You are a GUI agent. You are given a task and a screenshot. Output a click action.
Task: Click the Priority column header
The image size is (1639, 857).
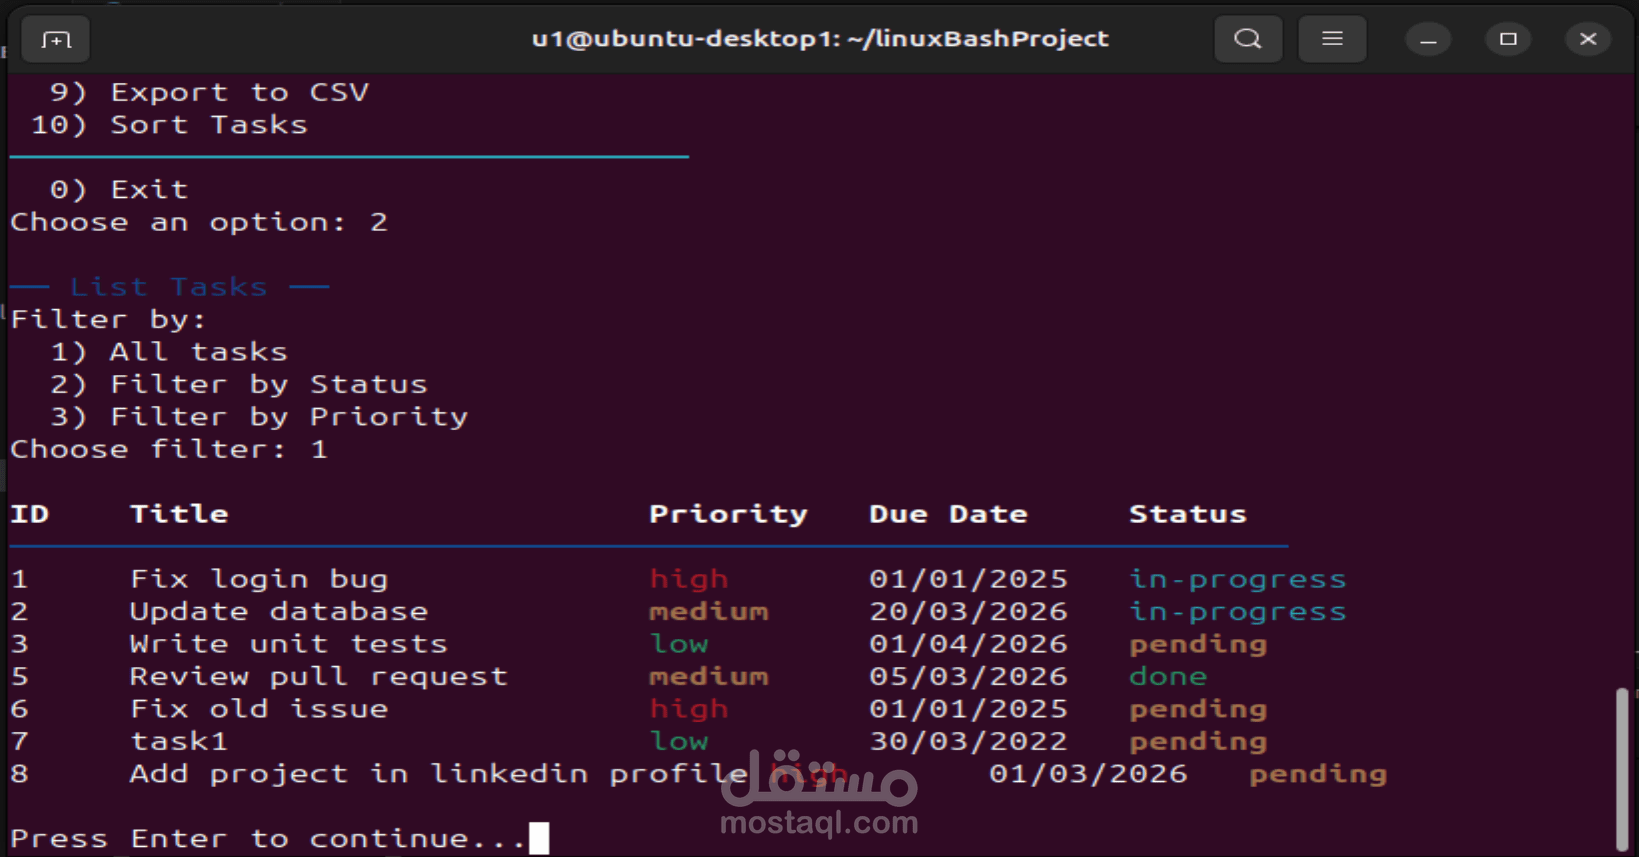click(728, 514)
